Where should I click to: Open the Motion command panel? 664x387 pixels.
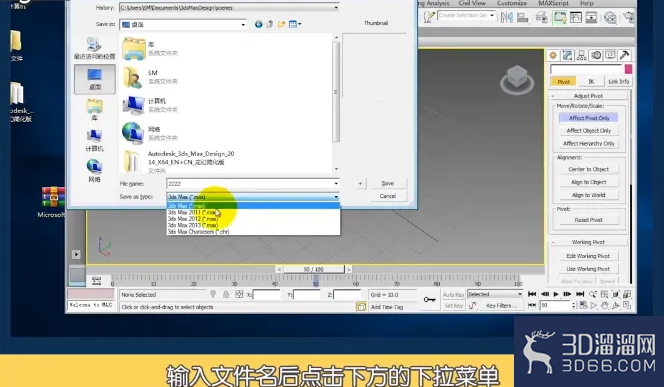(x=596, y=55)
